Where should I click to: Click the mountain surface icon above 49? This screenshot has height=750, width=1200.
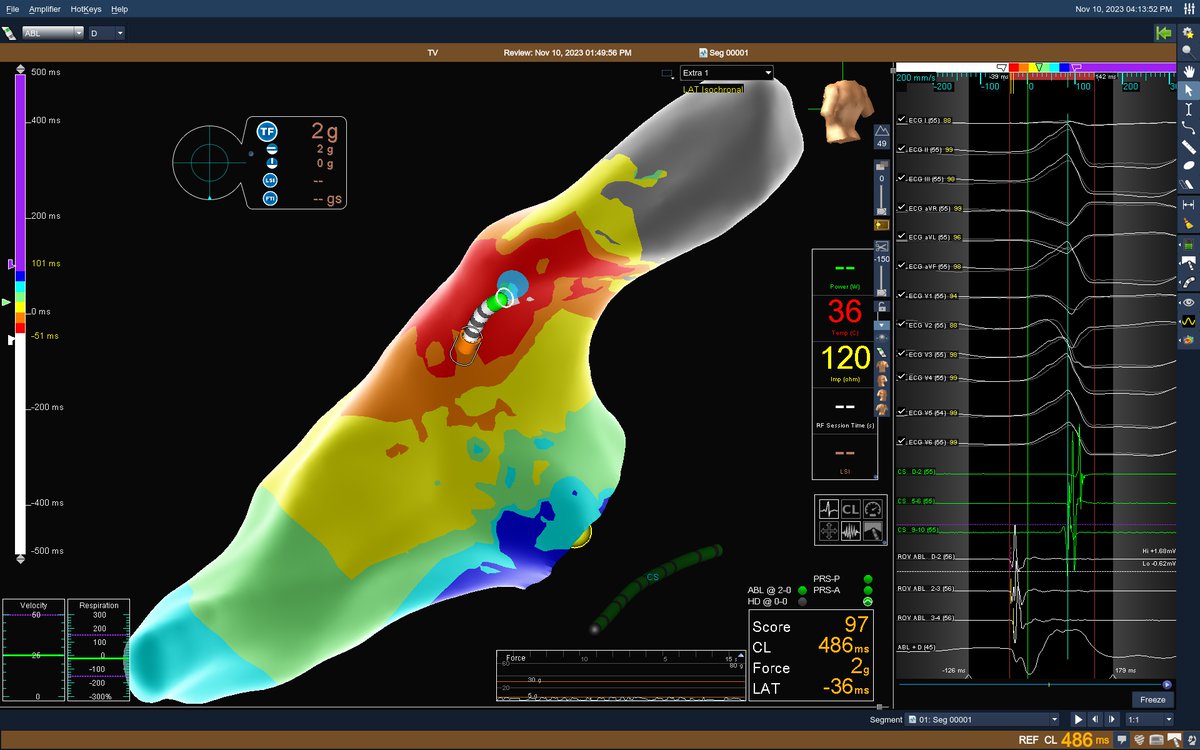(x=881, y=131)
